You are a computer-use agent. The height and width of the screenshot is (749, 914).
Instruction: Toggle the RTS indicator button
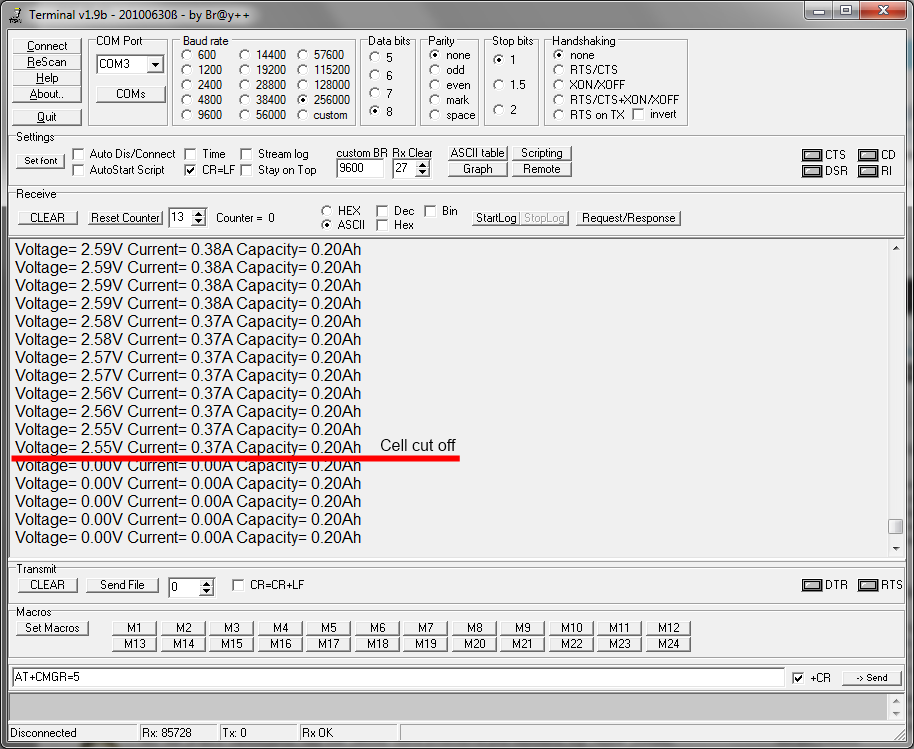[867, 585]
